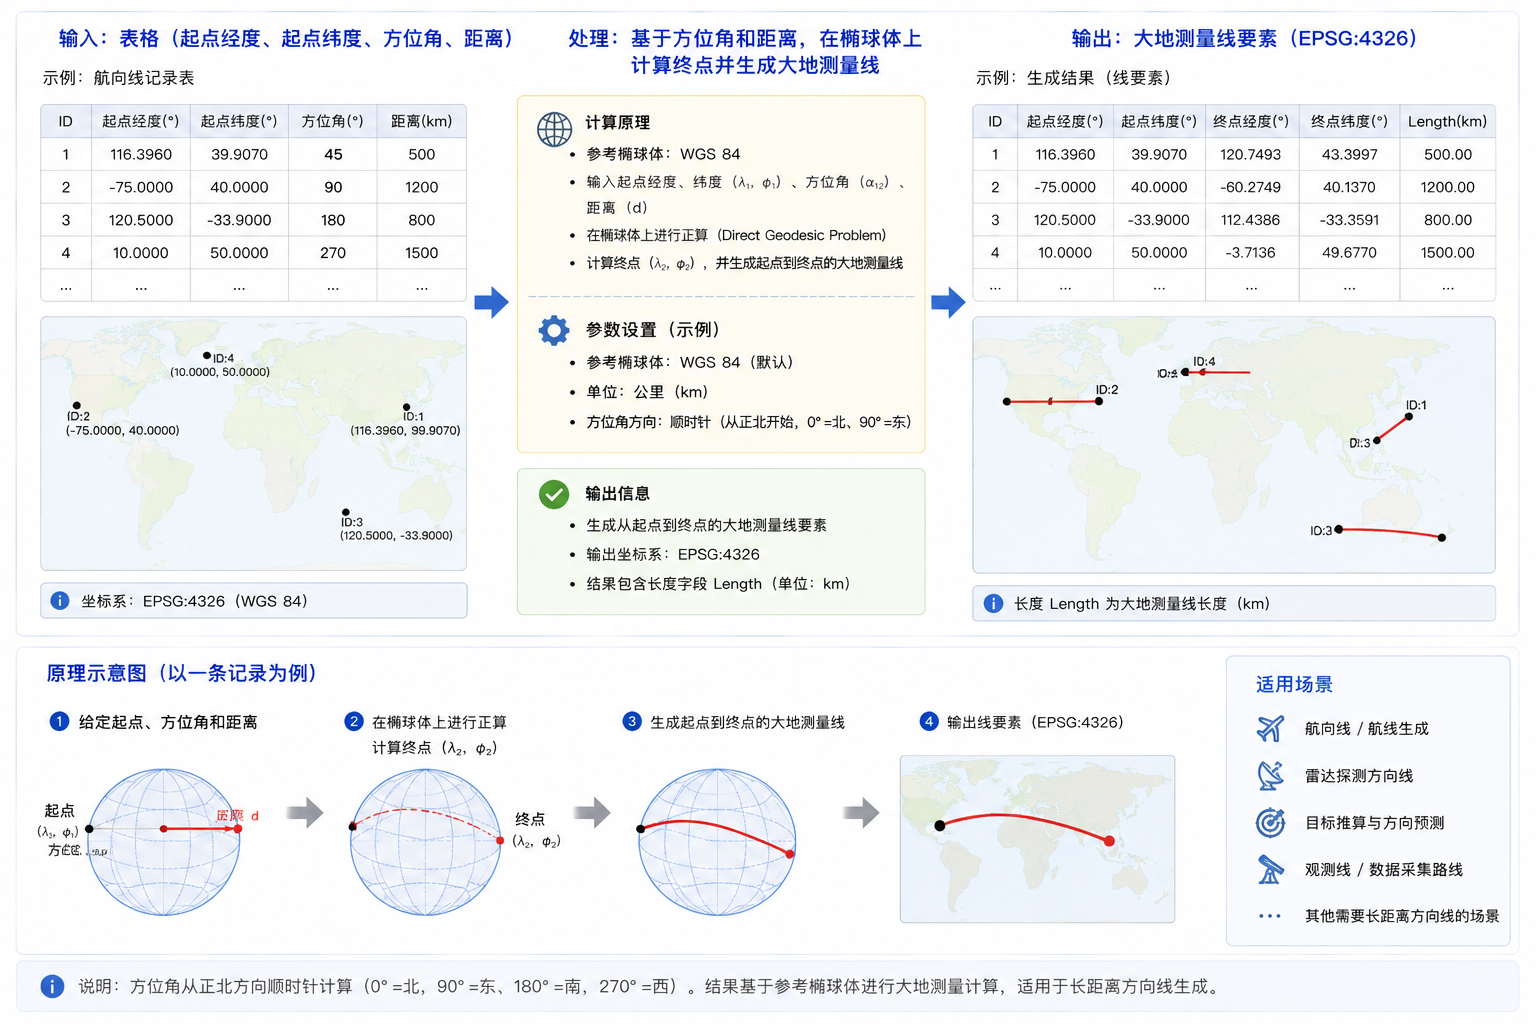Select the 终点纬度 value 43.3997
The height and width of the screenshot is (1024, 1536).
(1349, 154)
